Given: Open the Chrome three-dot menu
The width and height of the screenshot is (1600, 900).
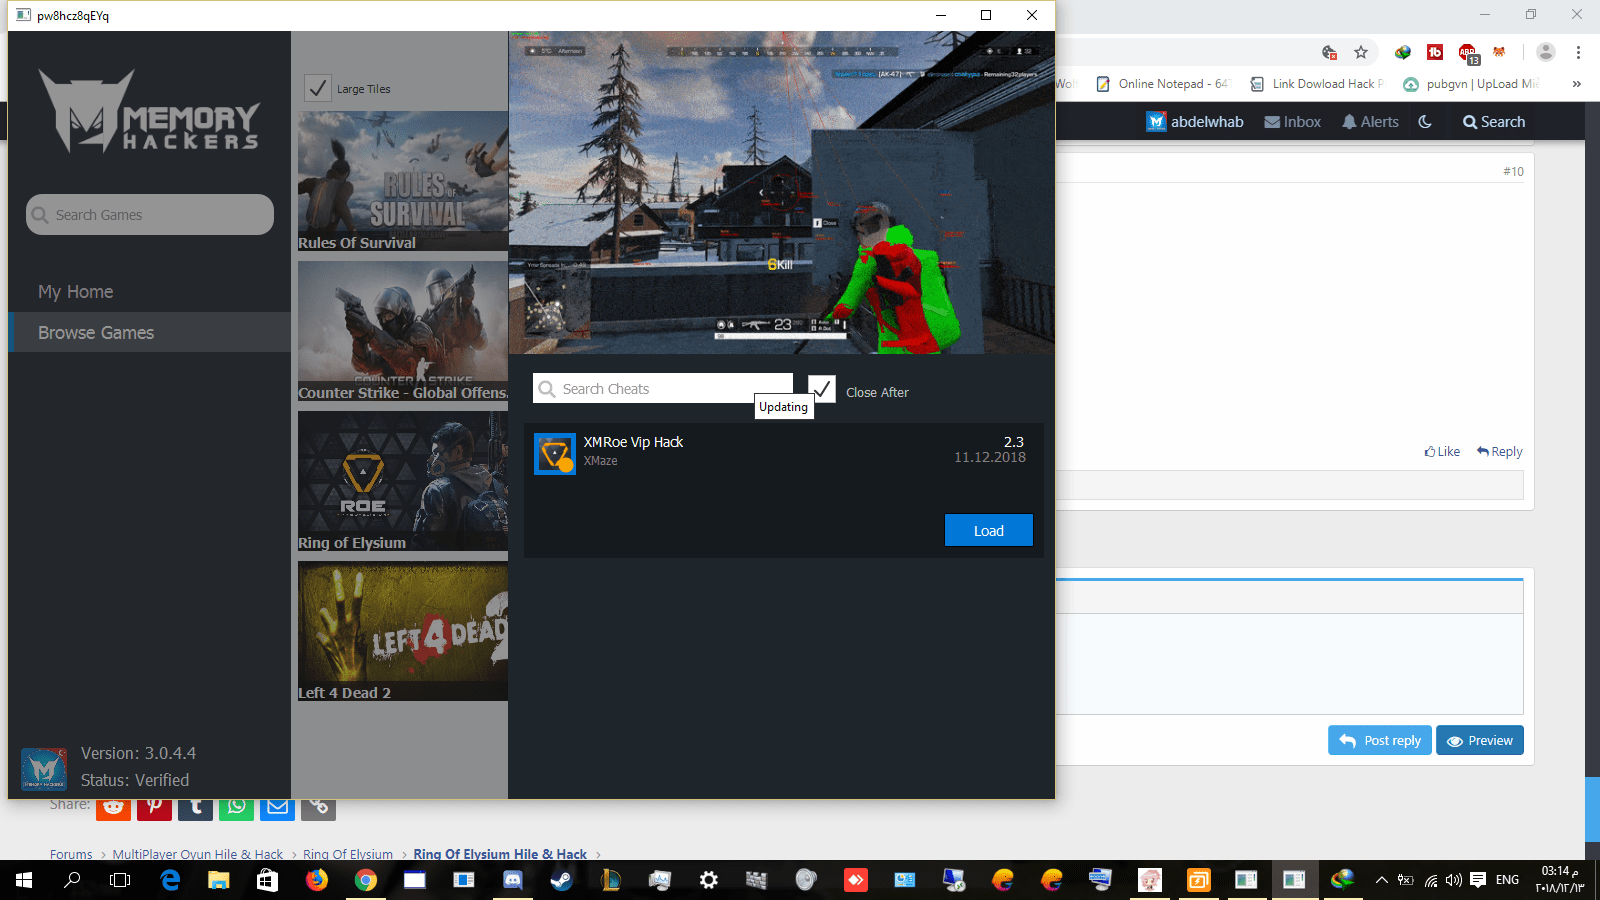Looking at the screenshot, I should pyautogui.click(x=1578, y=52).
